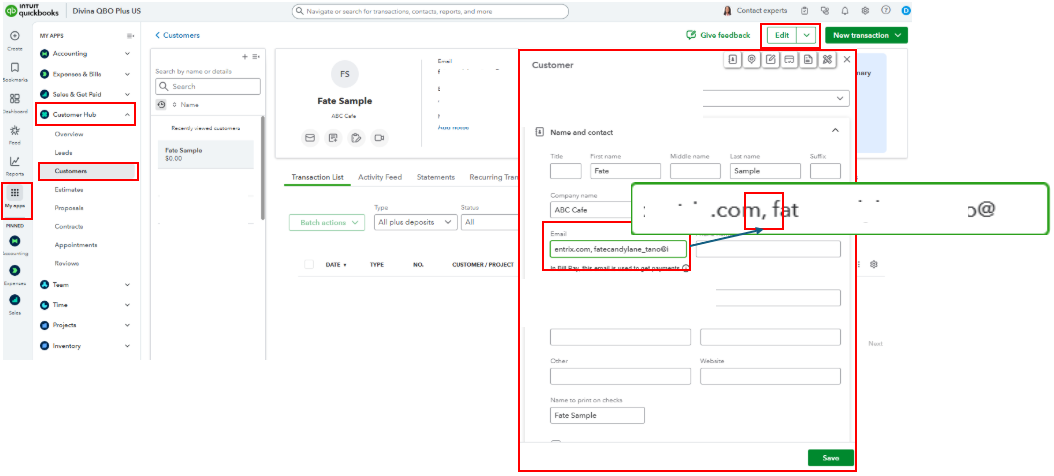Select Fate Sample in the recent customers list
Image resolution: width=1054 pixels, height=476 pixels.
pyautogui.click(x=206, y=155)
